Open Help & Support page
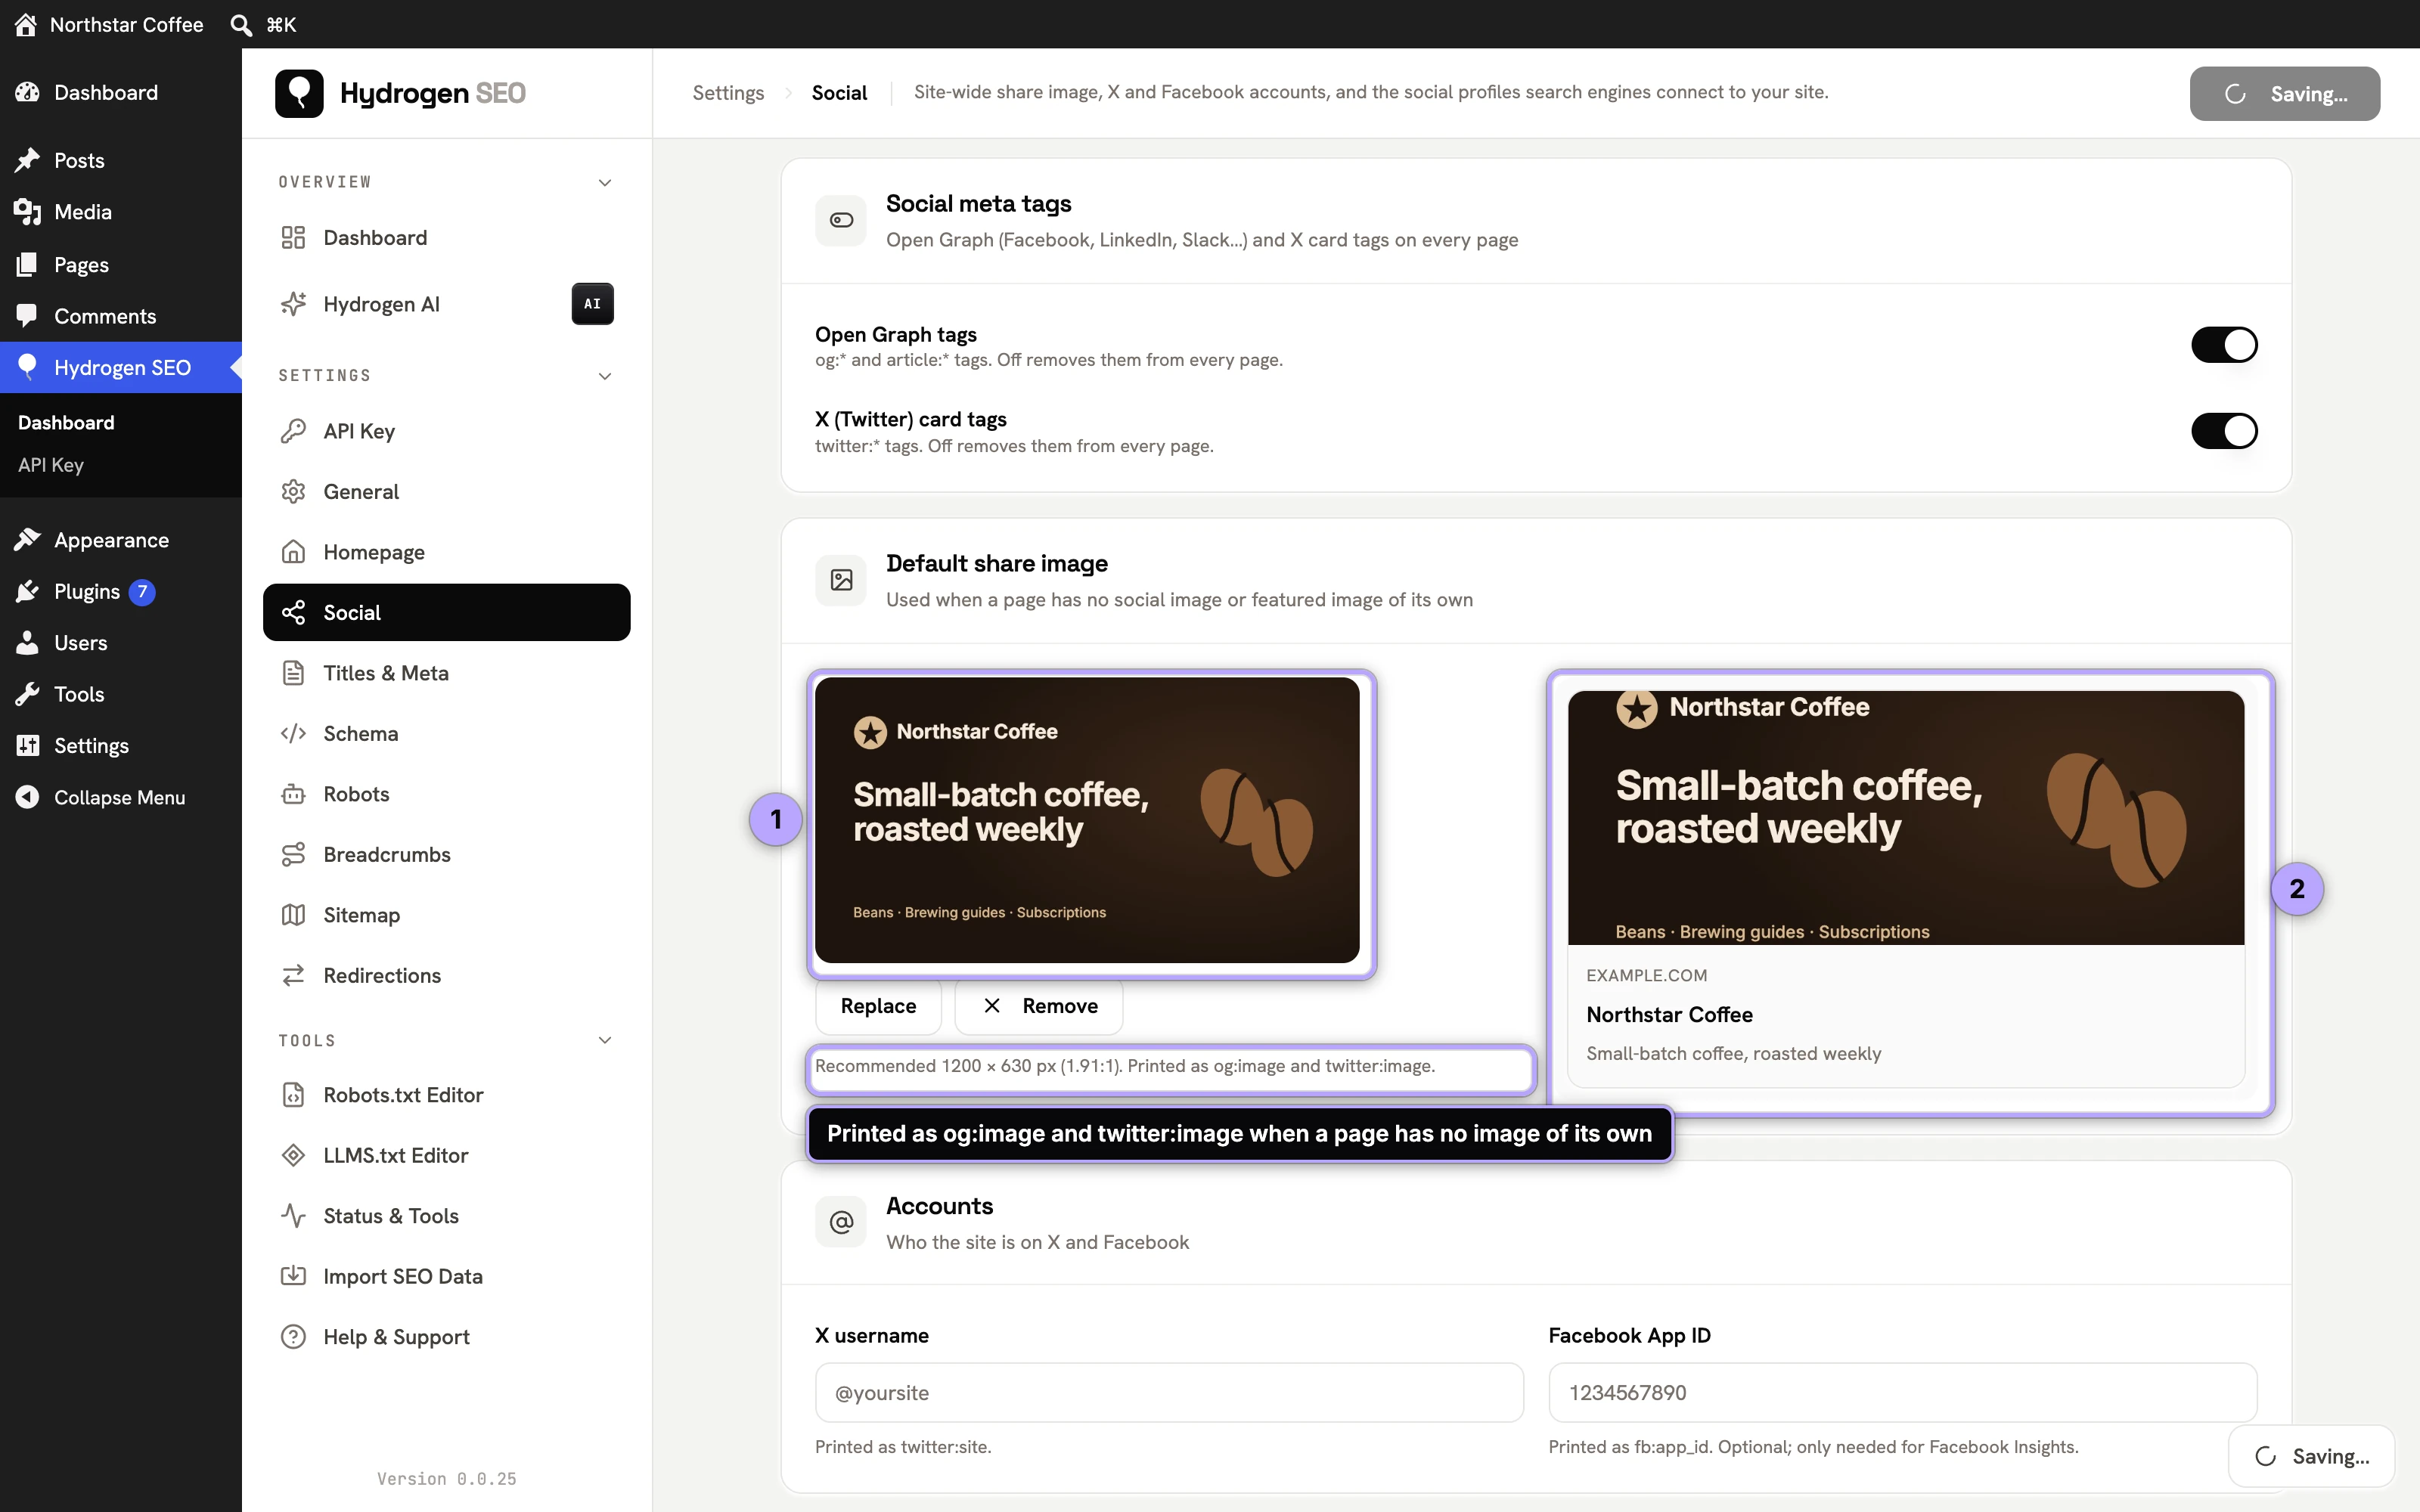This screenshot has height=1512, width=2420. tap(446, 1337)
